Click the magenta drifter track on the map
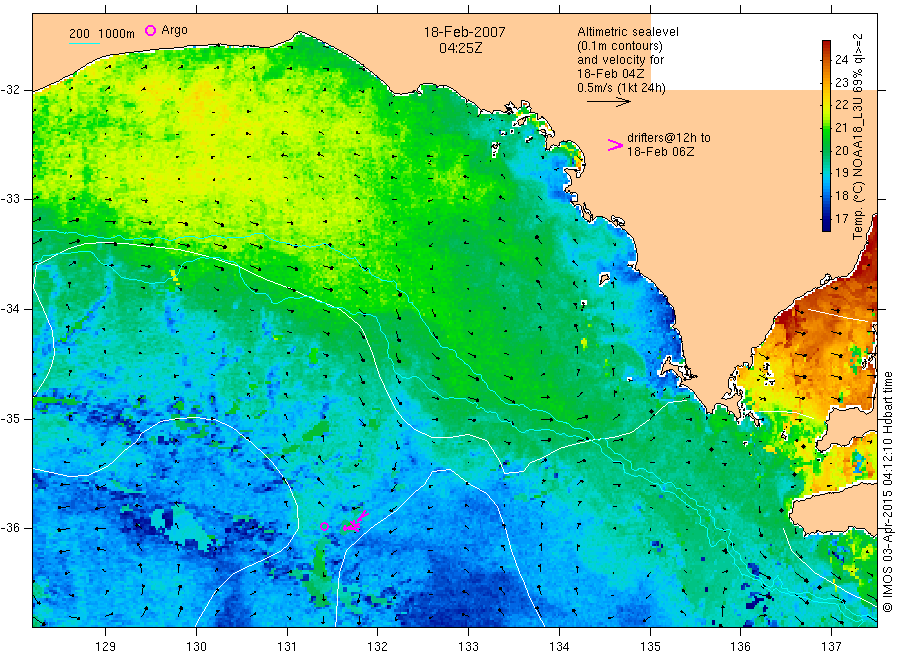This screenshot has width=900, height=660. click(356, 521)
